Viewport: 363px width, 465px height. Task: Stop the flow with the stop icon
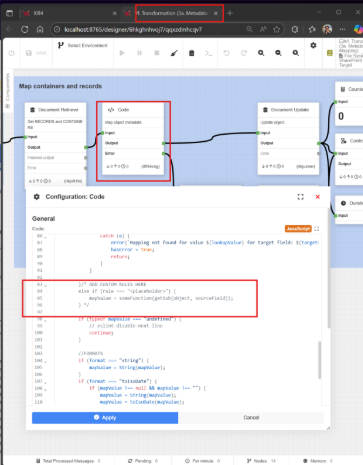tap(157, 53)
